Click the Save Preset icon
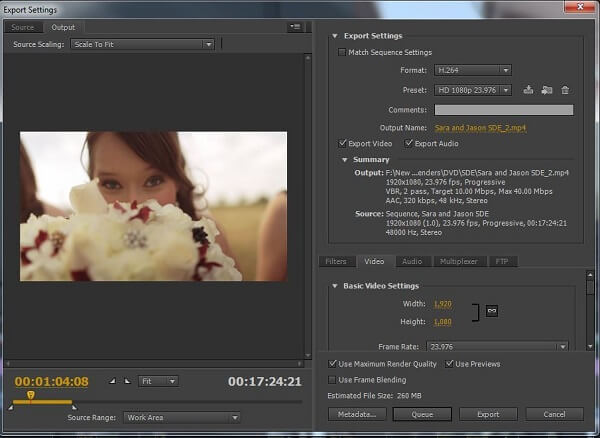 [528, 90]
